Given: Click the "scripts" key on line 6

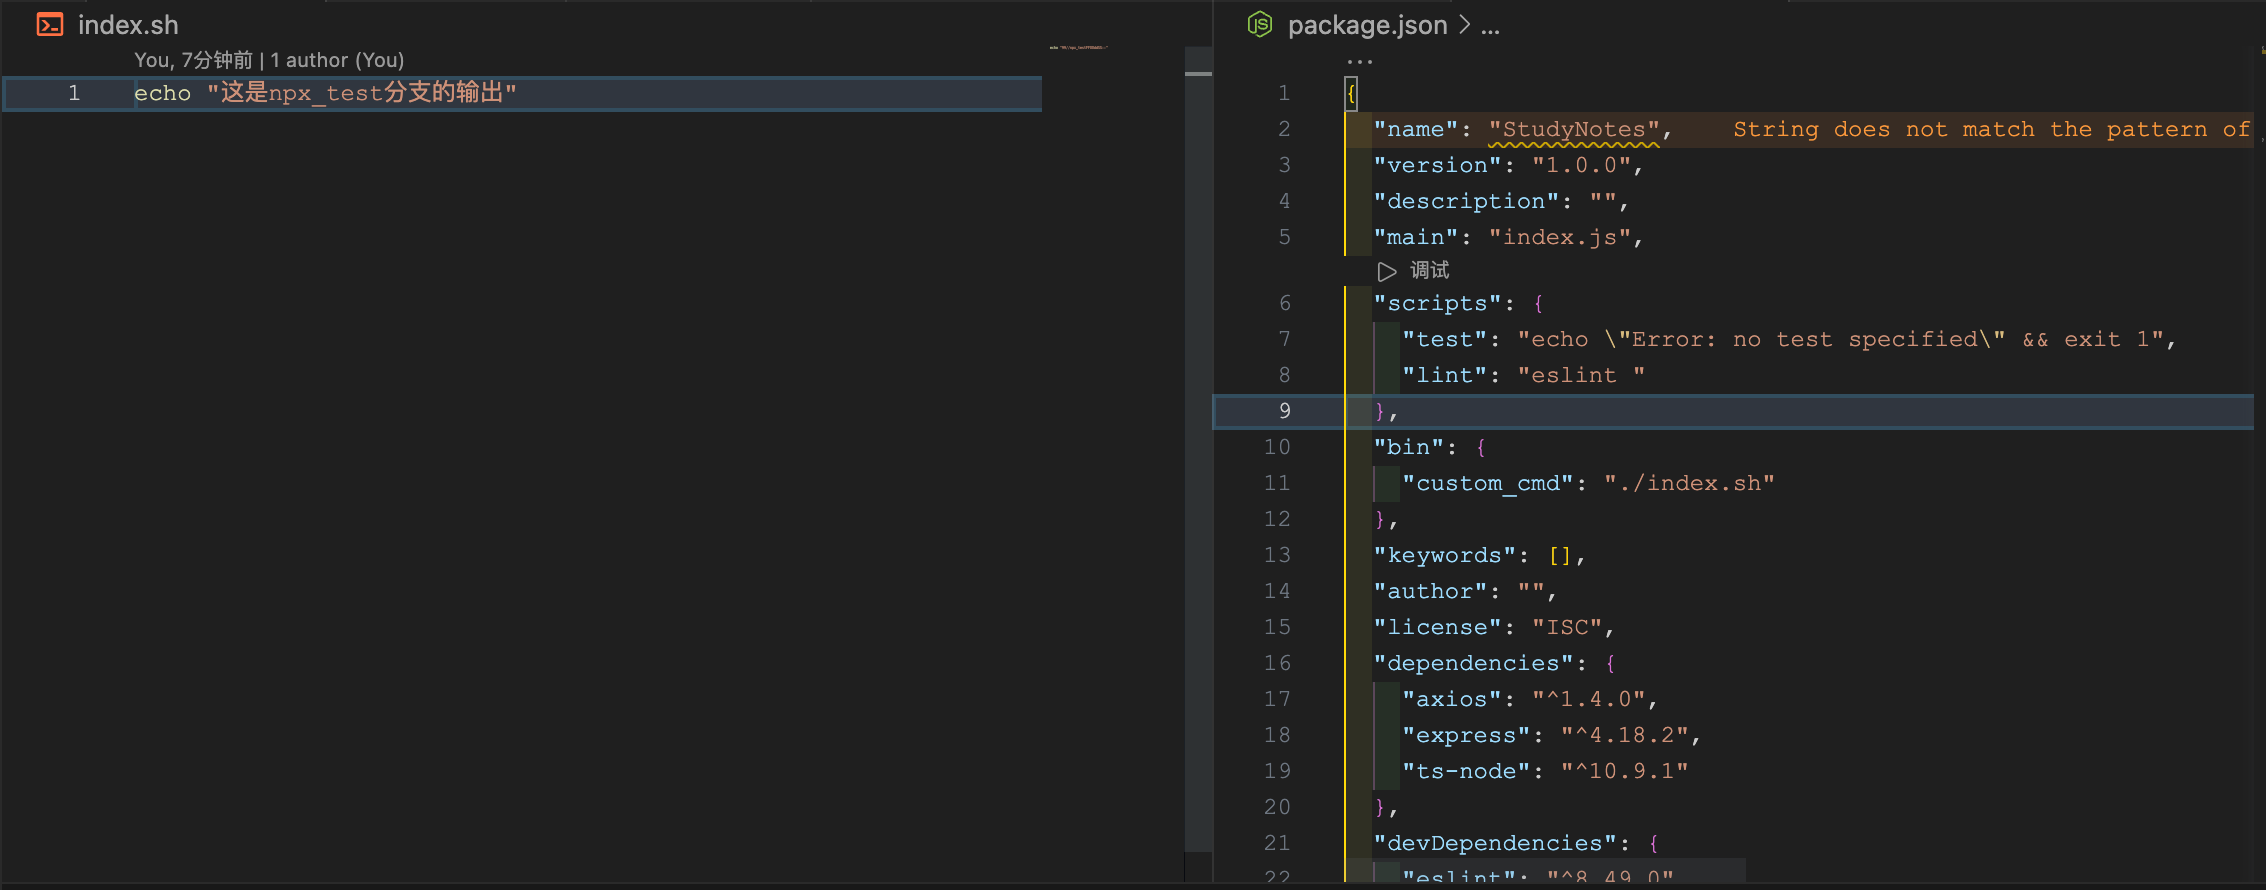Looking at the screenshot, I should (x=1437, y=303).
